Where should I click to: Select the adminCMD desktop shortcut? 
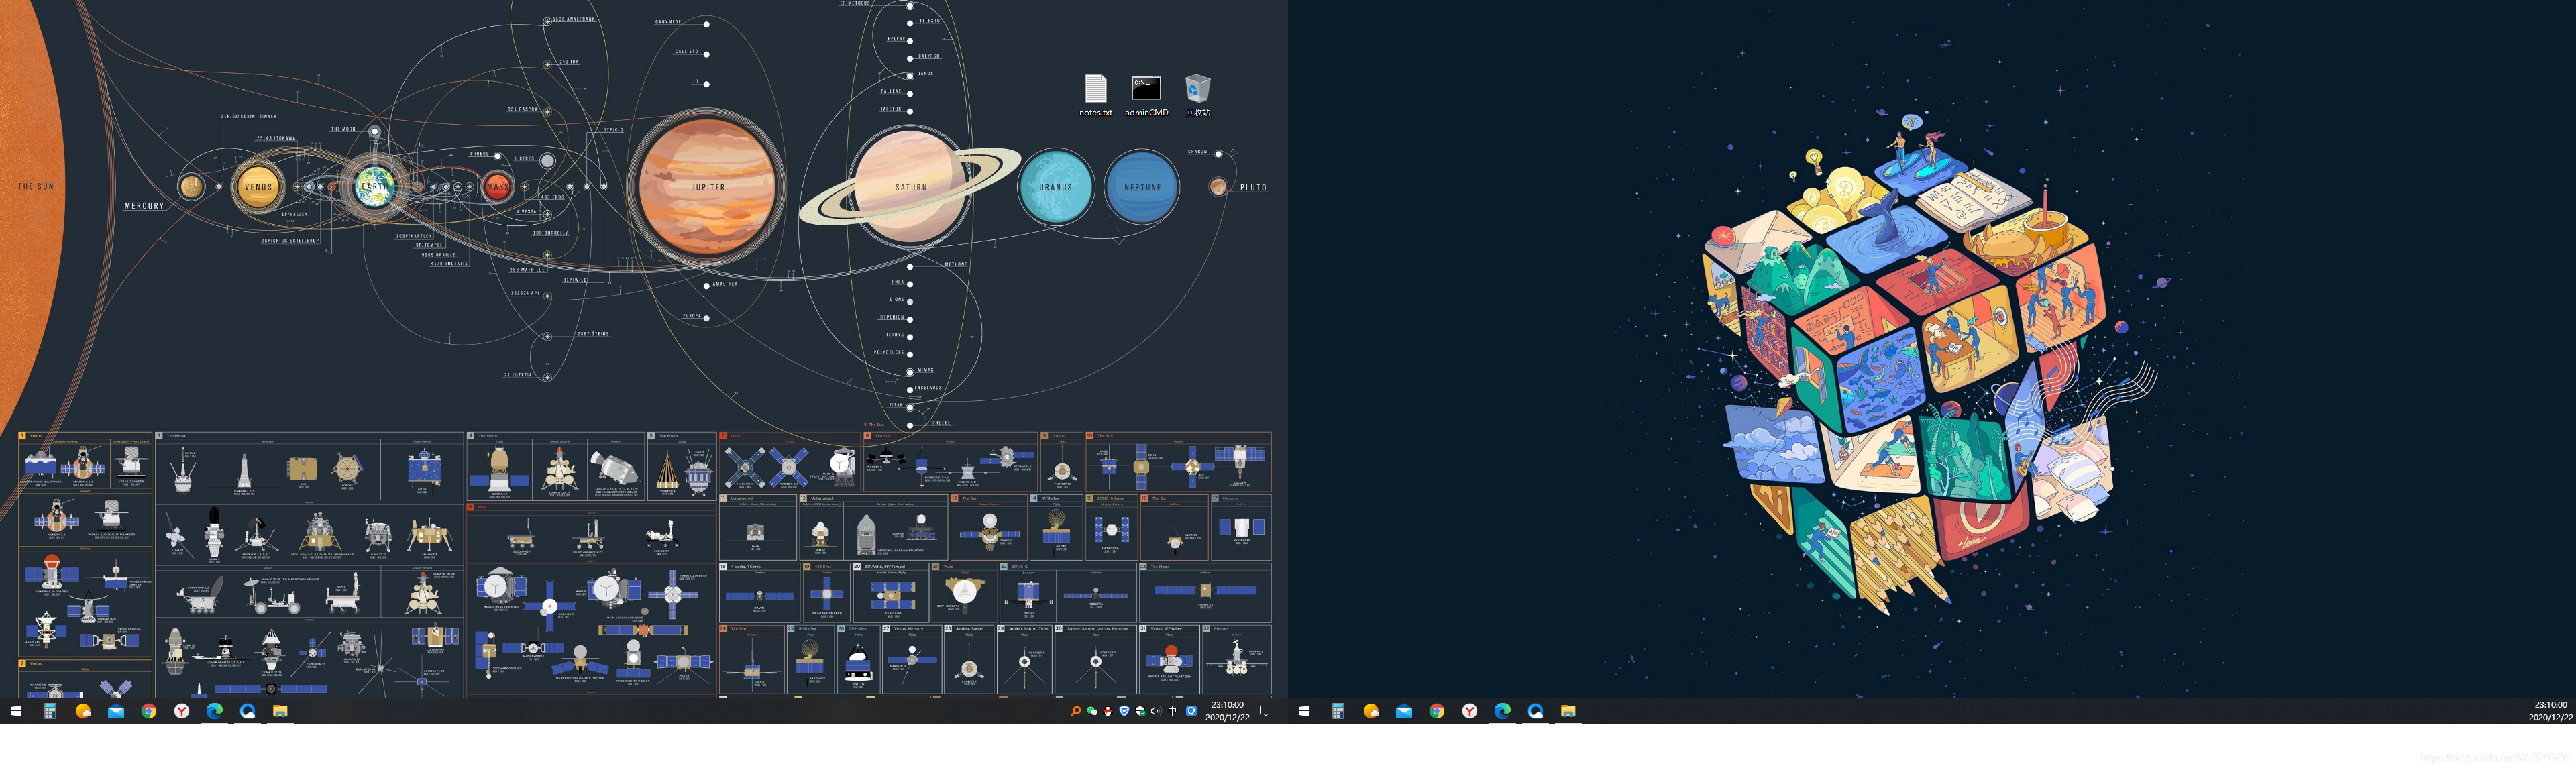pos(1146,90)
